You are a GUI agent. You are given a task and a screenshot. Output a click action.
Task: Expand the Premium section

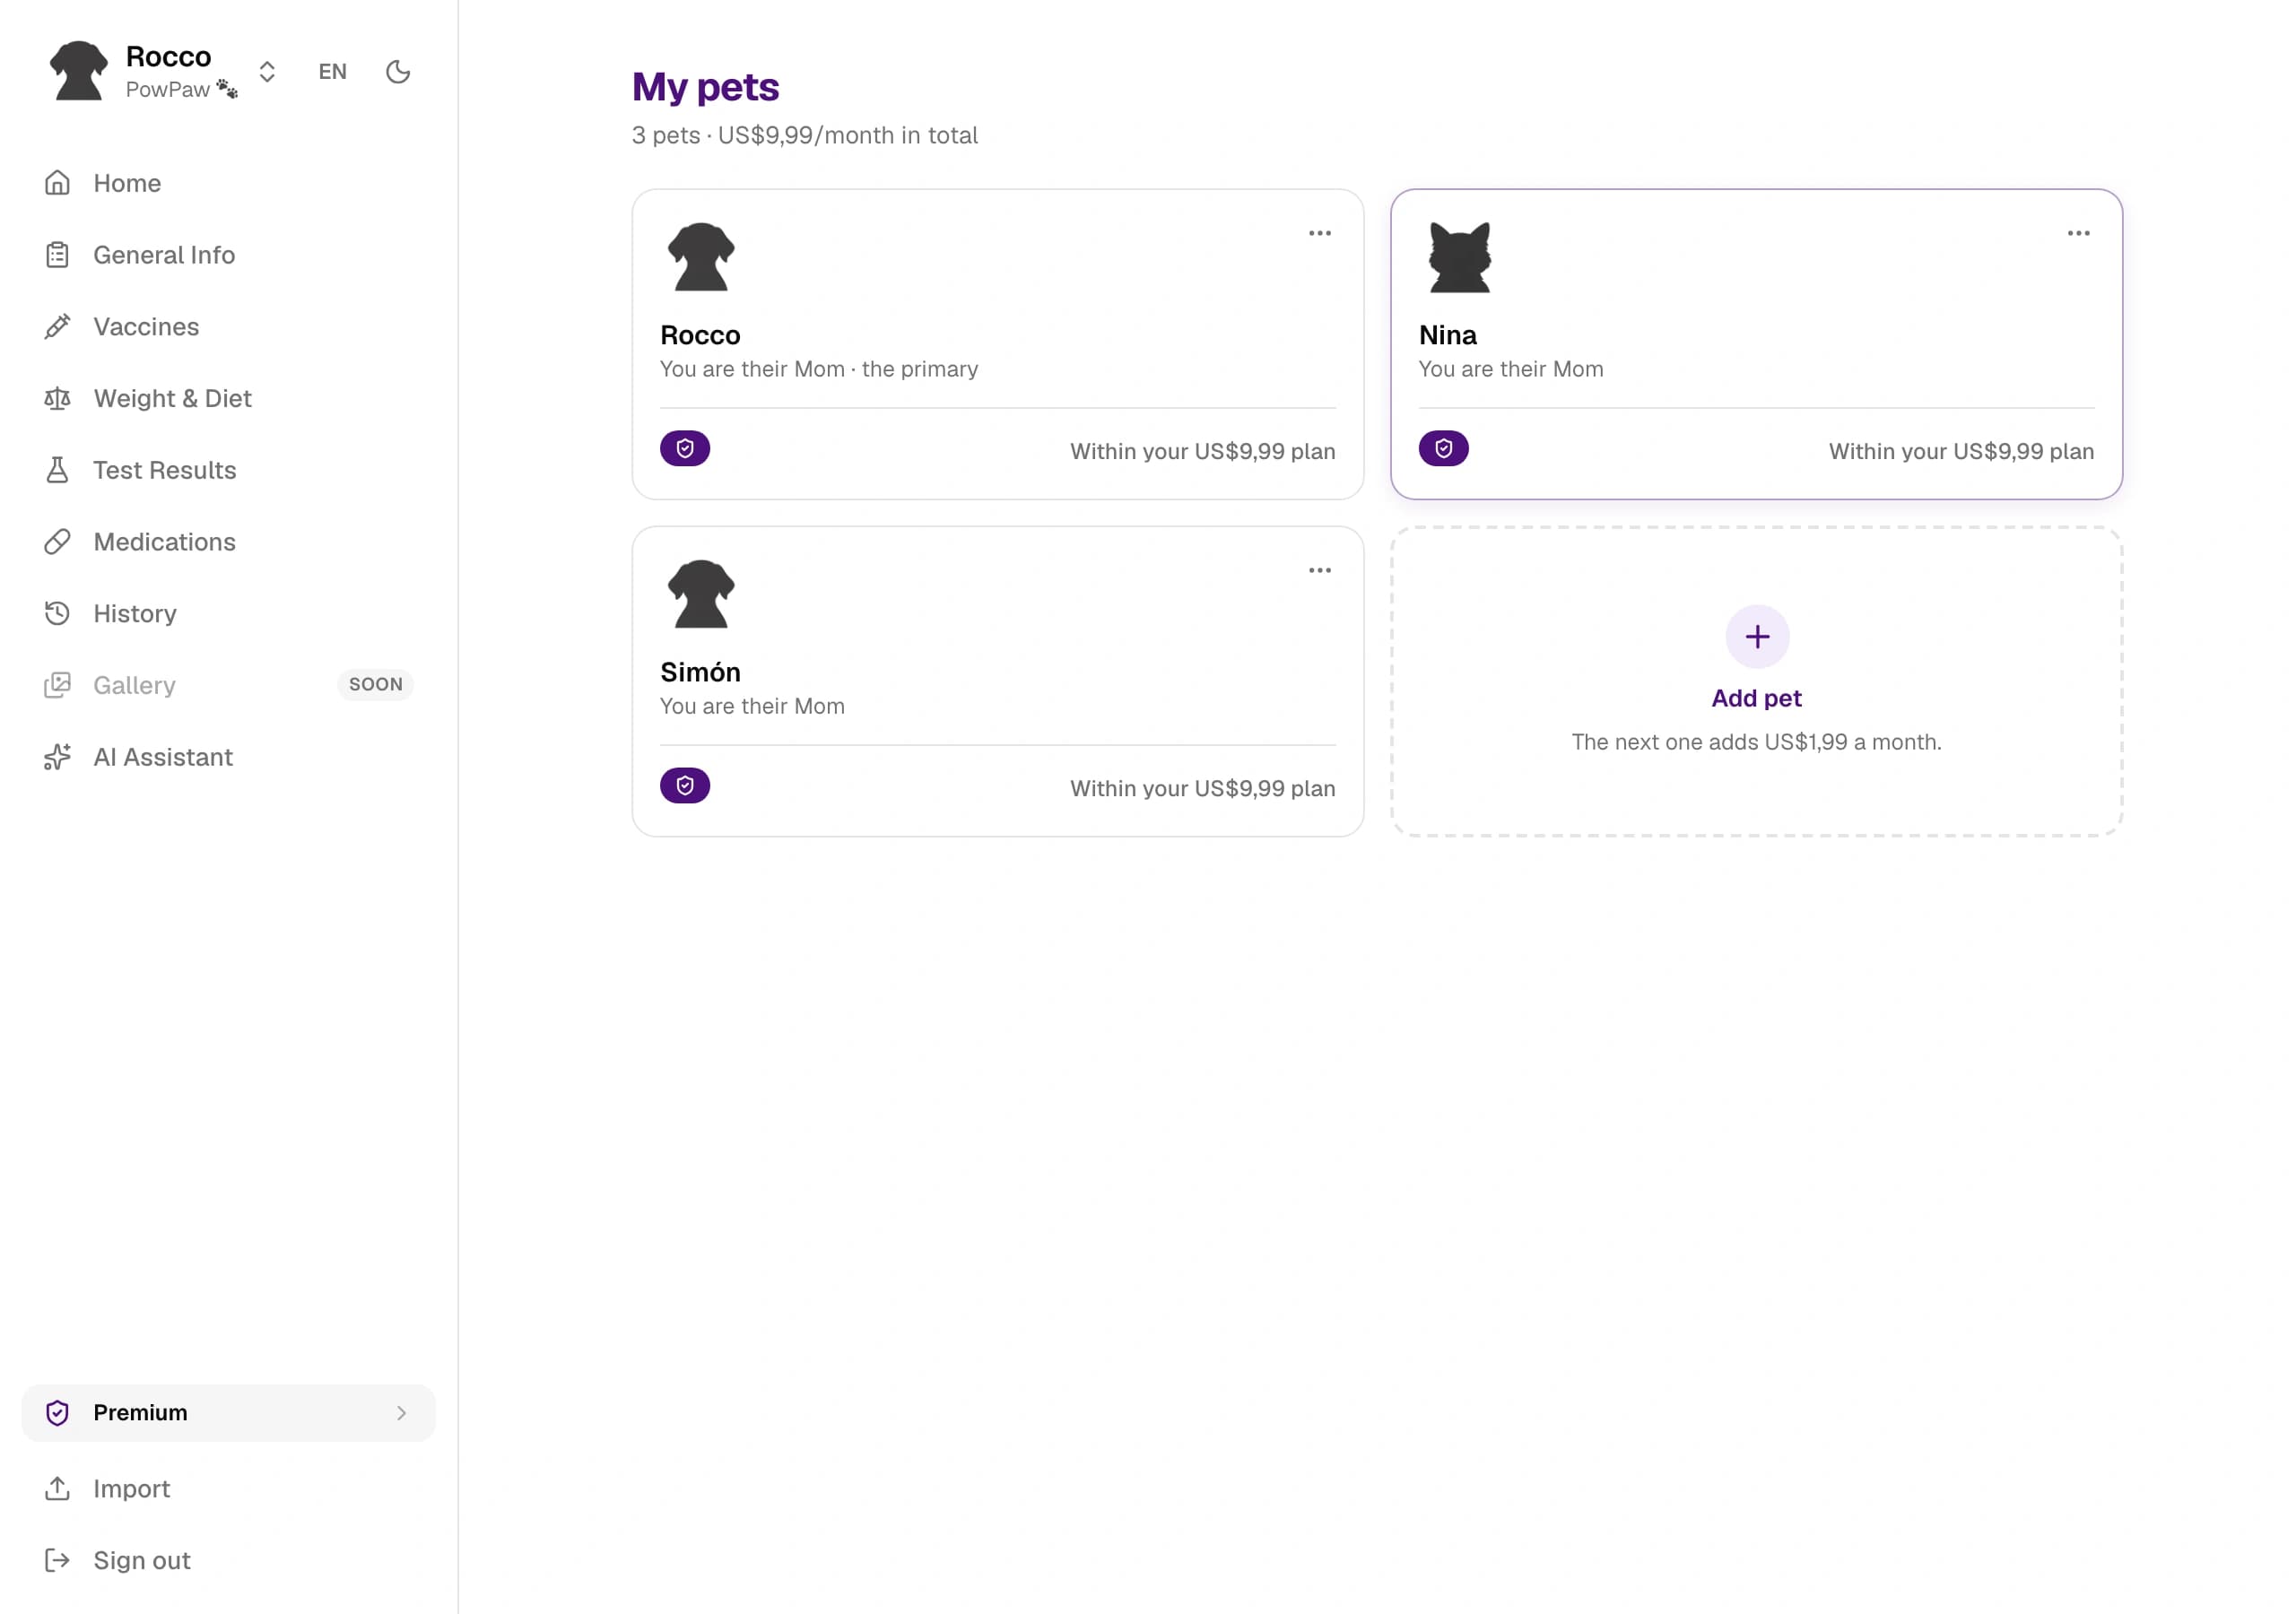(x=229, y=1413)
